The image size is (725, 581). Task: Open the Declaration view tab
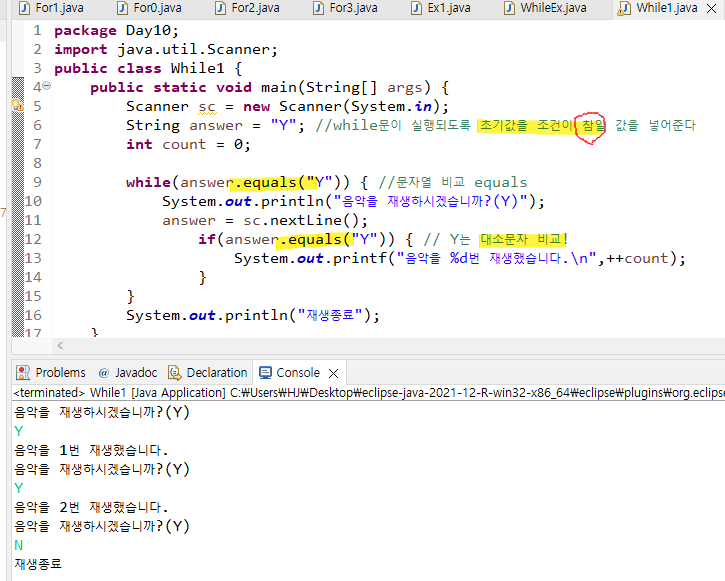(x=209, y=373)
